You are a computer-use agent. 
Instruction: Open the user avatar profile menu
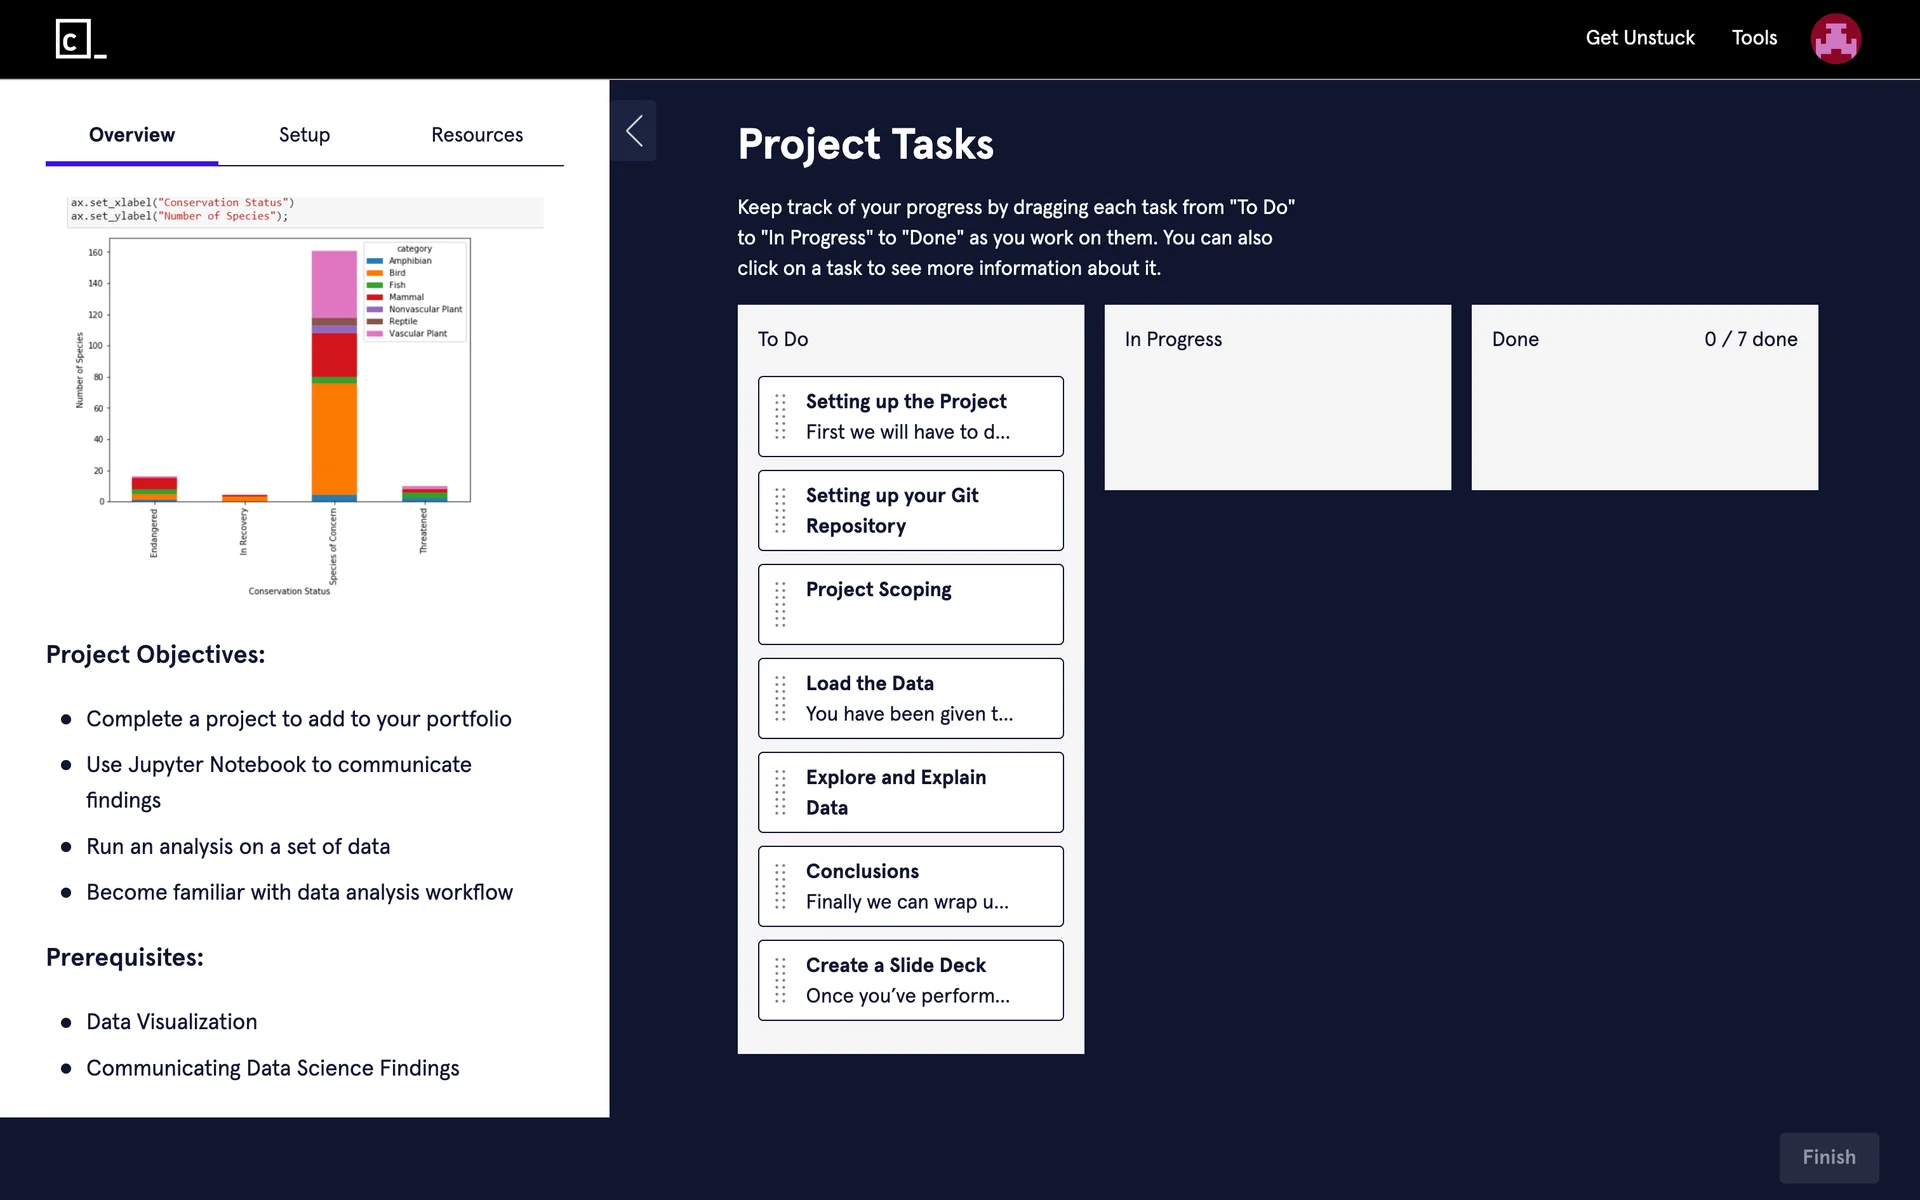tap(1835, 39)
